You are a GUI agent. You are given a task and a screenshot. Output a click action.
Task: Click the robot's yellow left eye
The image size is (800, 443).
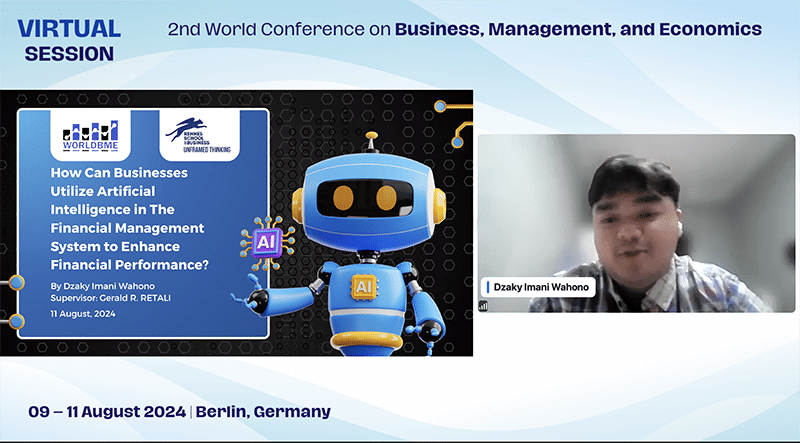[x=343, y=196]
